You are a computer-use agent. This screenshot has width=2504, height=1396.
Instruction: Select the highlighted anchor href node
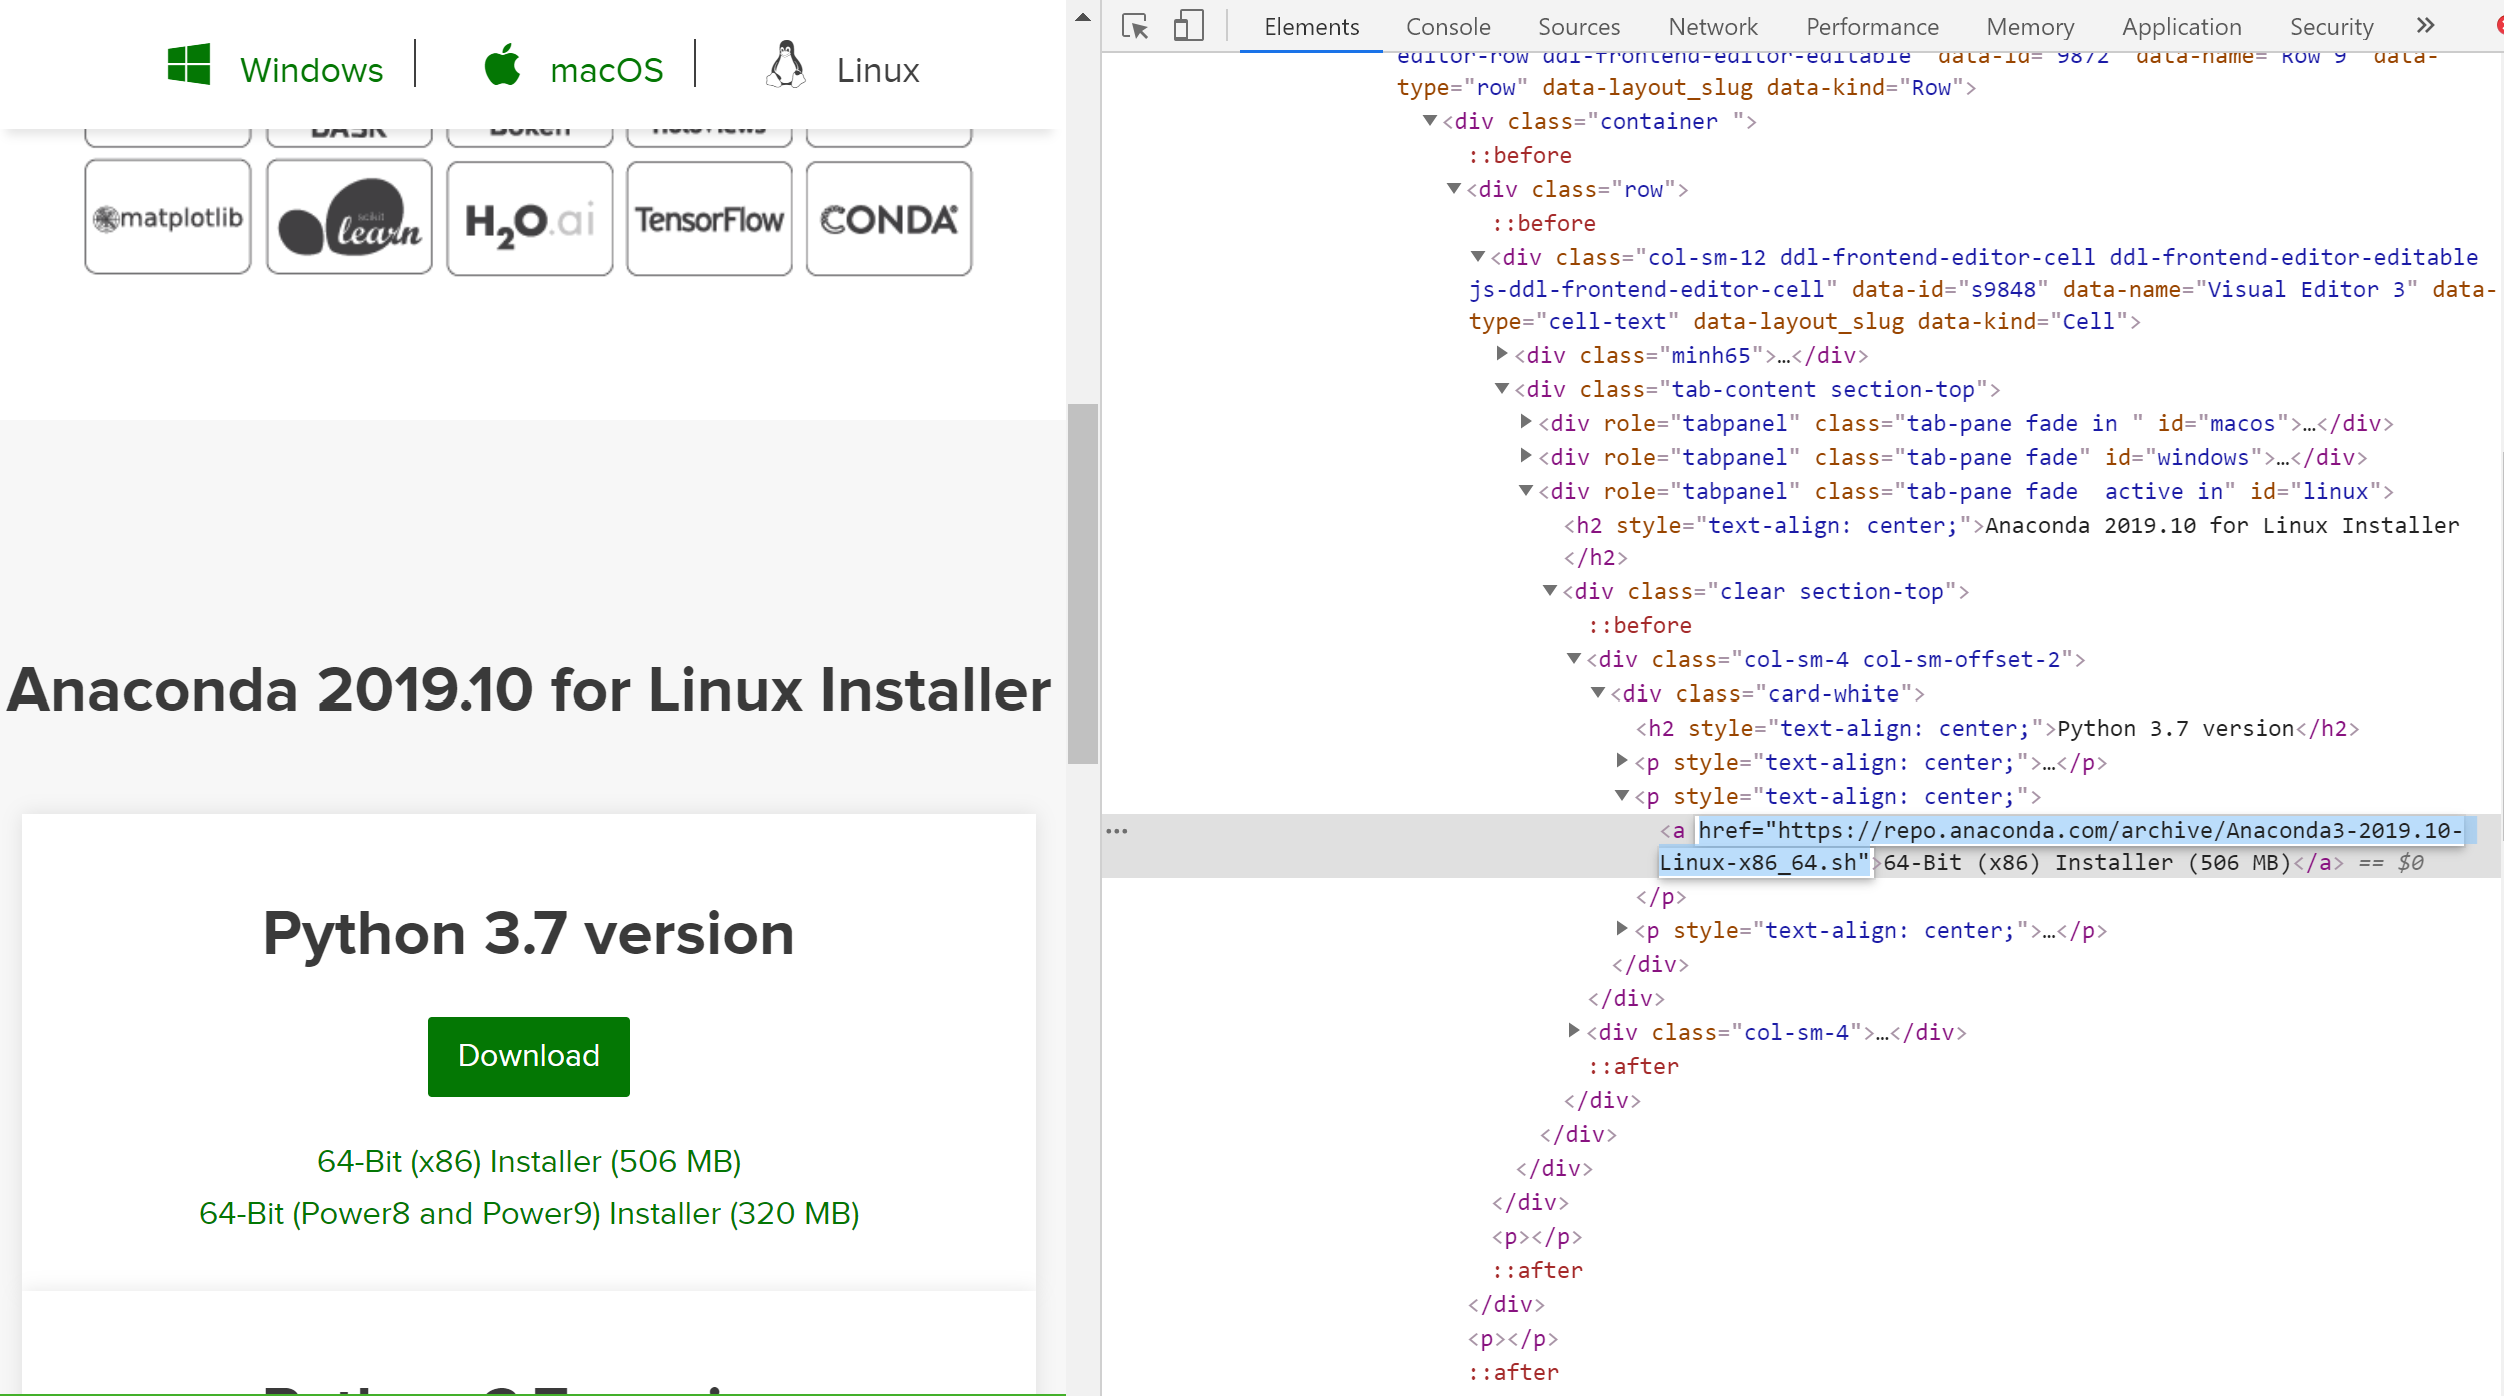(2061, 846)
